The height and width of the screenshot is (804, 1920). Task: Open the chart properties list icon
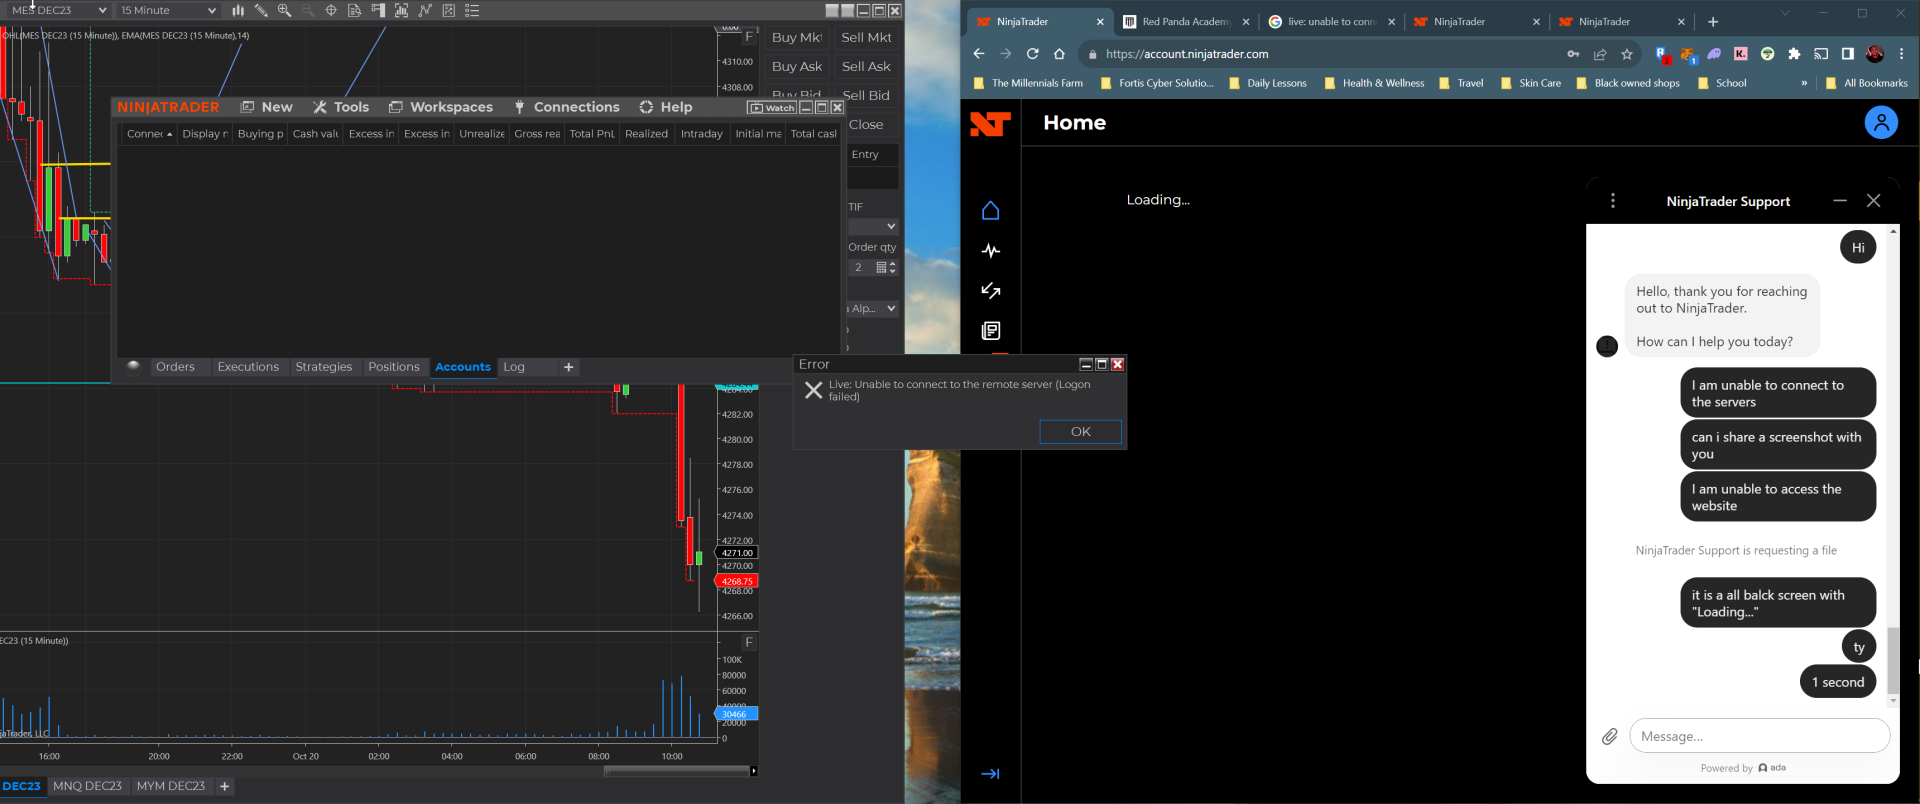click(472, 10)
